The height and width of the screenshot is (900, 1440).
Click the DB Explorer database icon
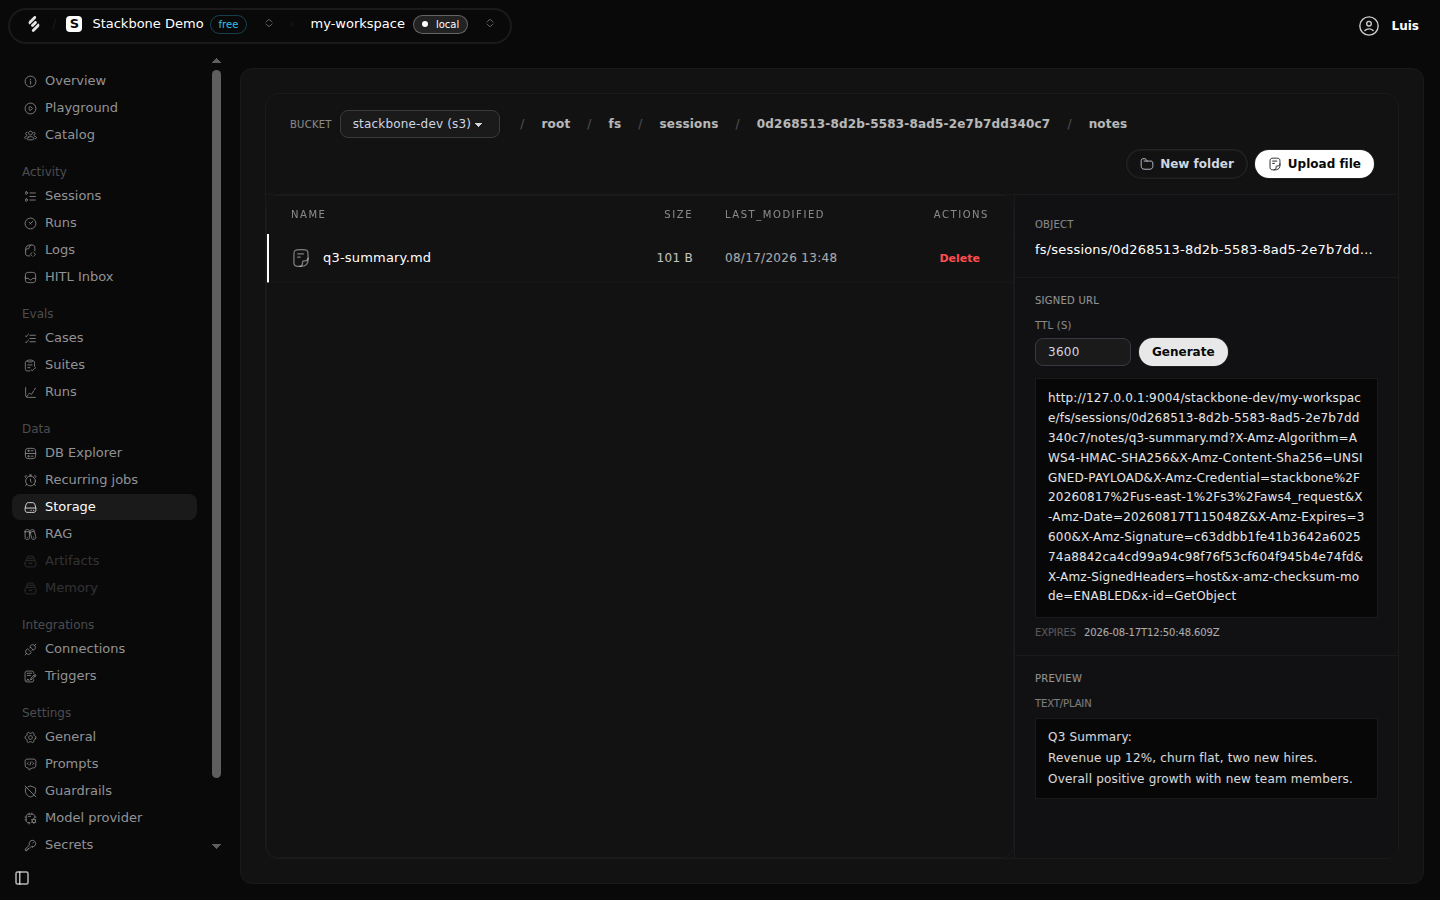click(30, 453)
